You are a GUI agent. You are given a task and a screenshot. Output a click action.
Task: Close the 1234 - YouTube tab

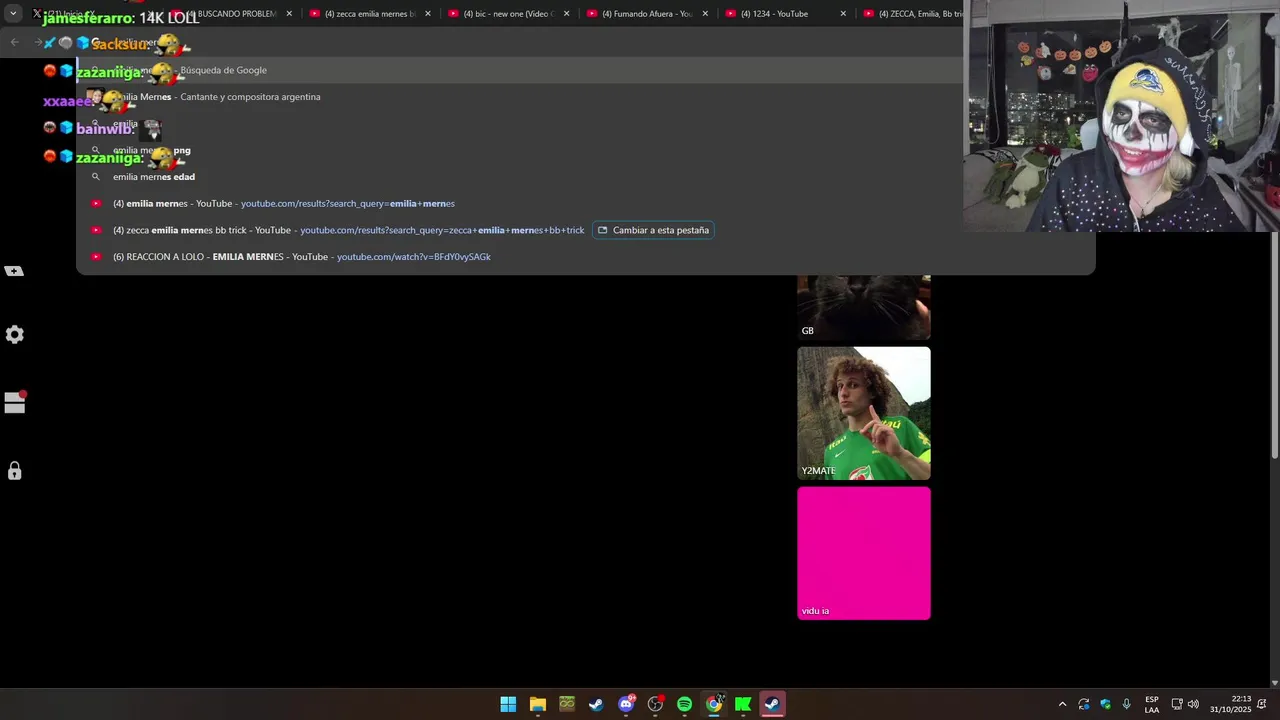(843, 14)
